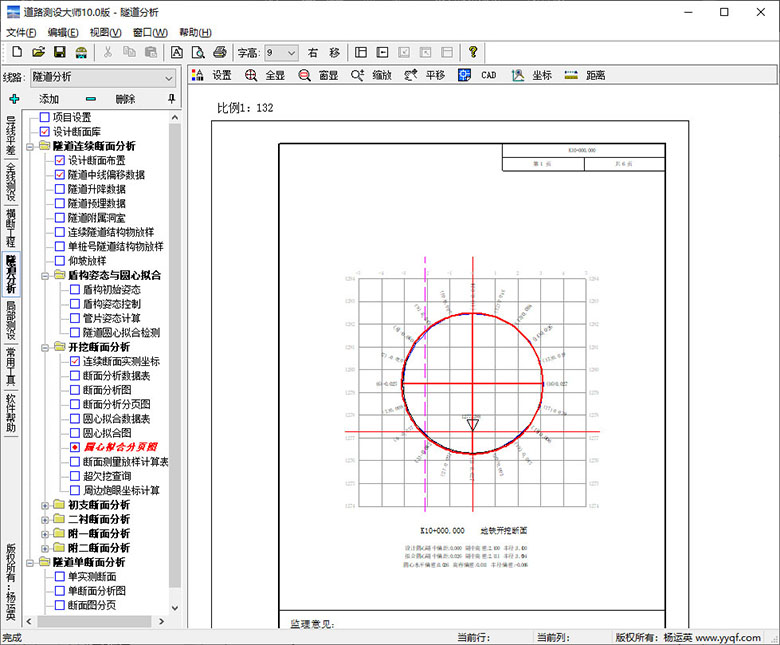Click the Open folder toolbar icon
This screenshot has width=780, height=645.
[38, 52]
